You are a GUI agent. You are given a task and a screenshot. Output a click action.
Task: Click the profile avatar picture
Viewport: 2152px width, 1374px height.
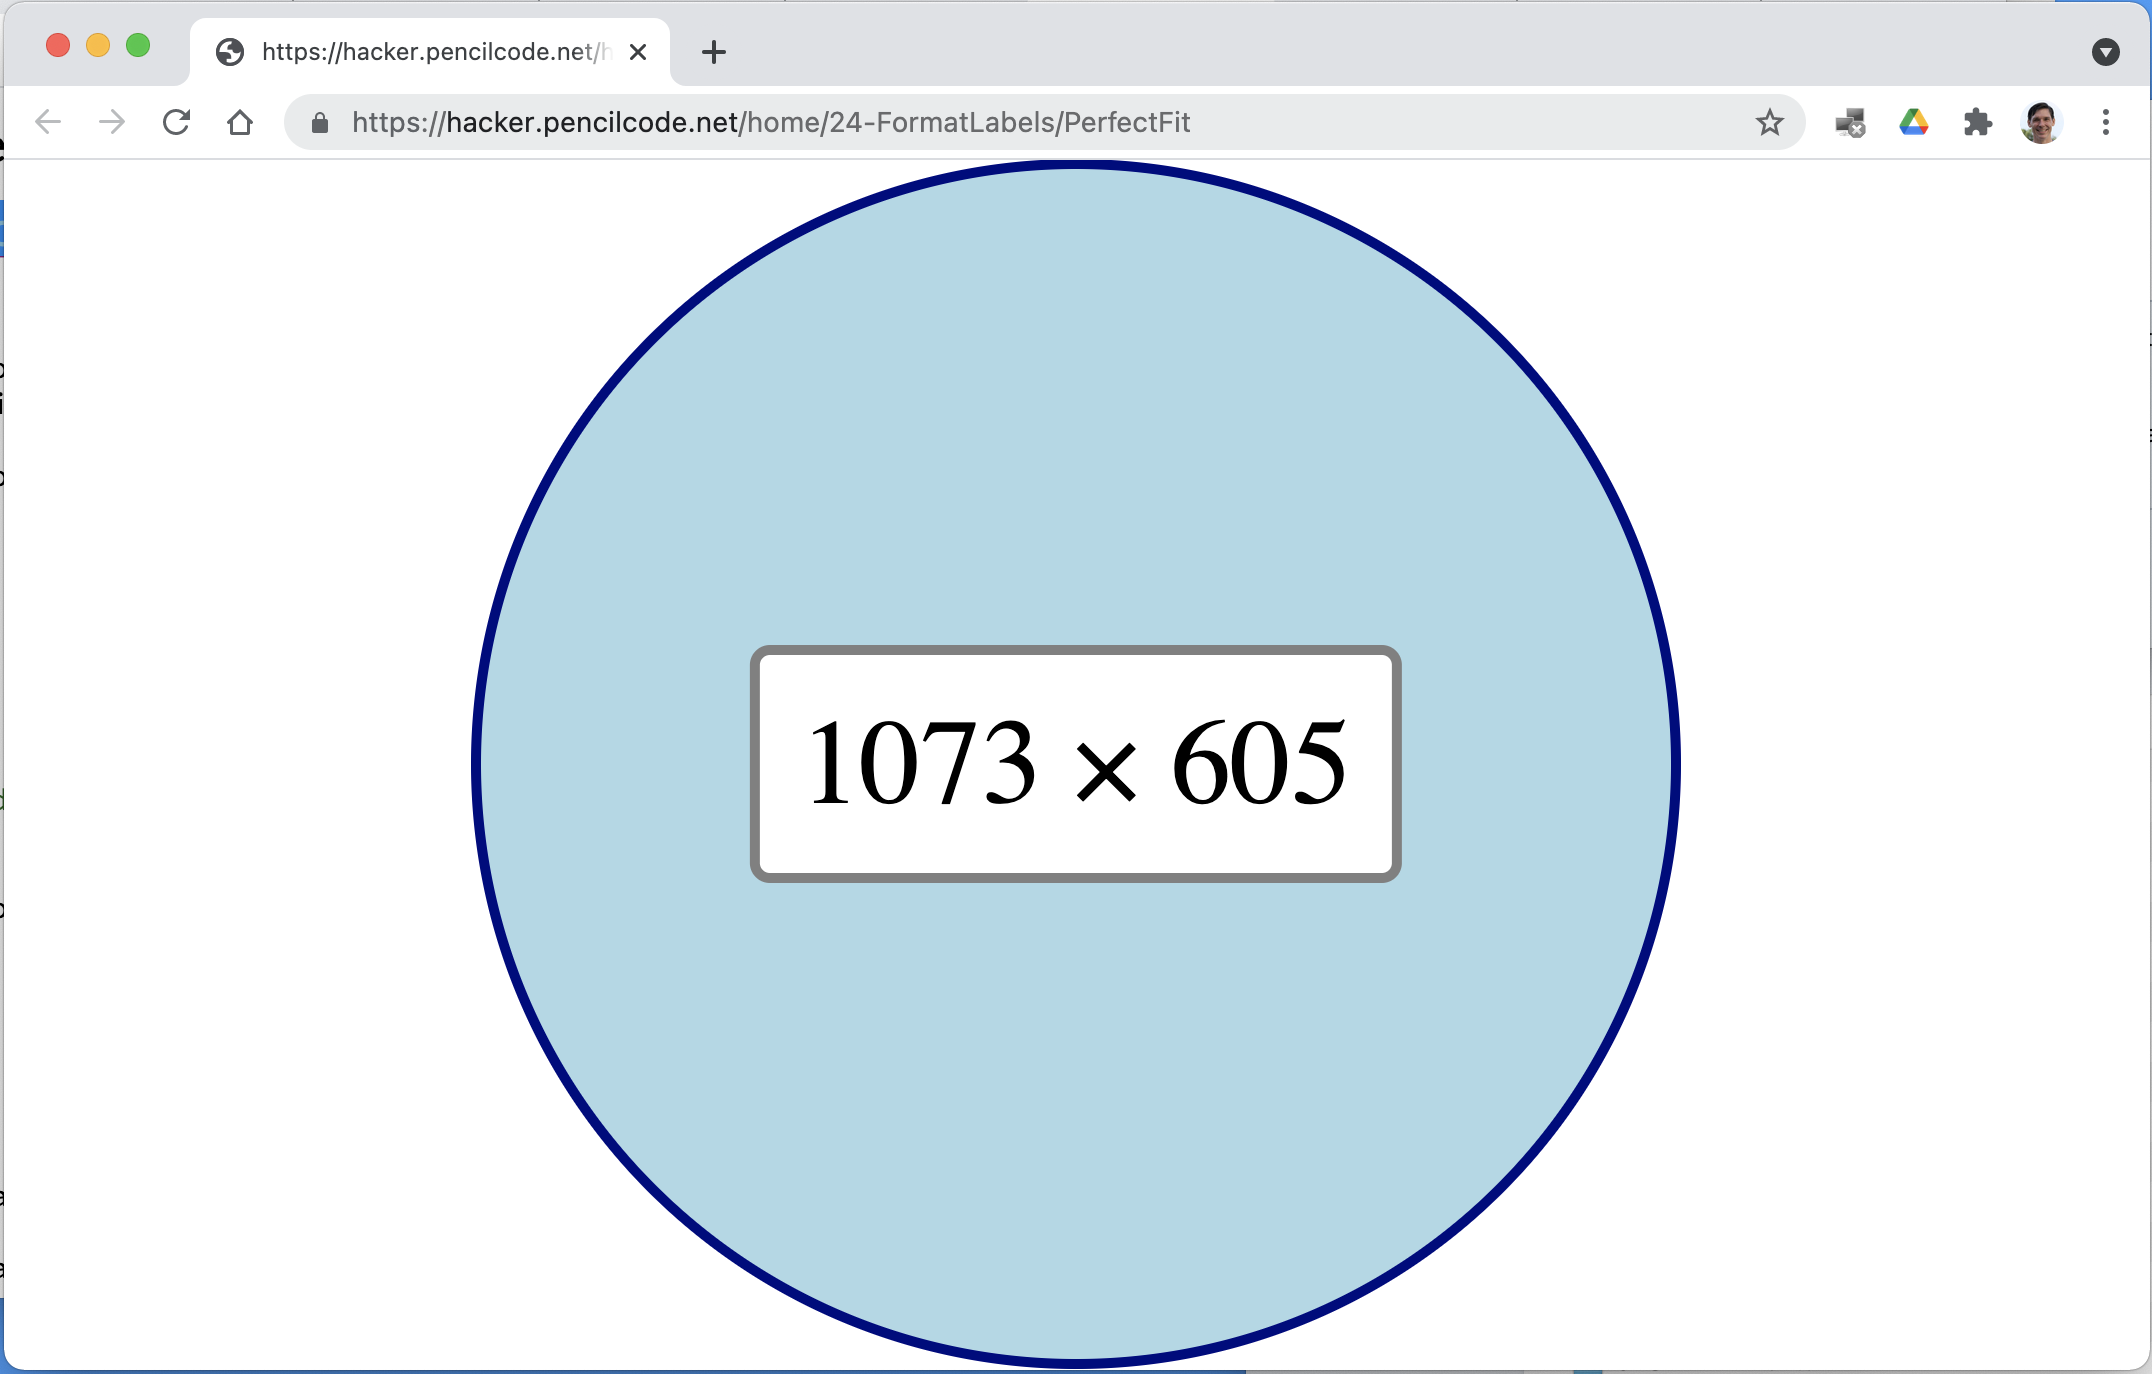2041,122
